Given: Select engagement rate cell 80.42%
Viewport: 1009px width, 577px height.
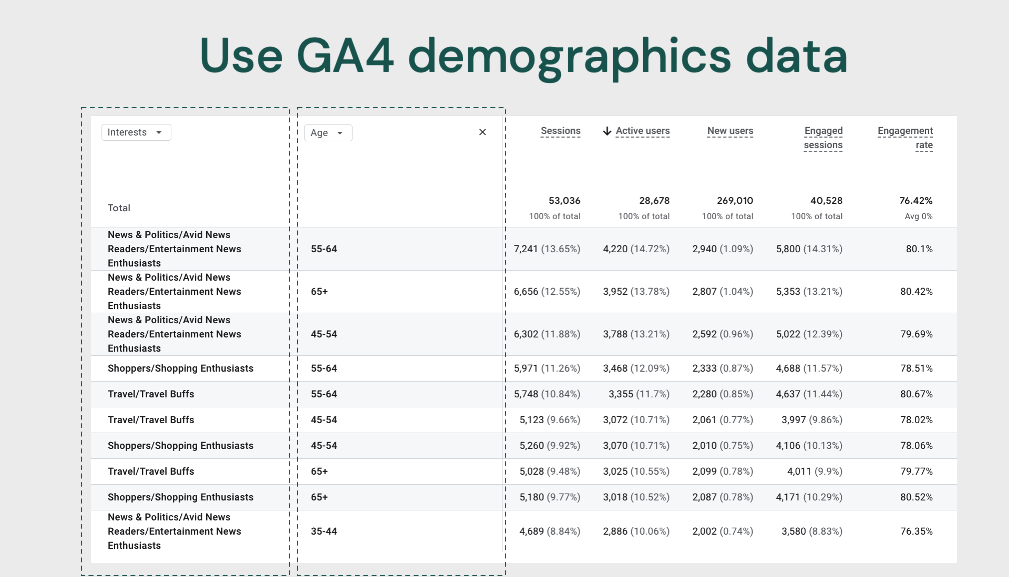Looking at the screenshot, I should 916,291.
